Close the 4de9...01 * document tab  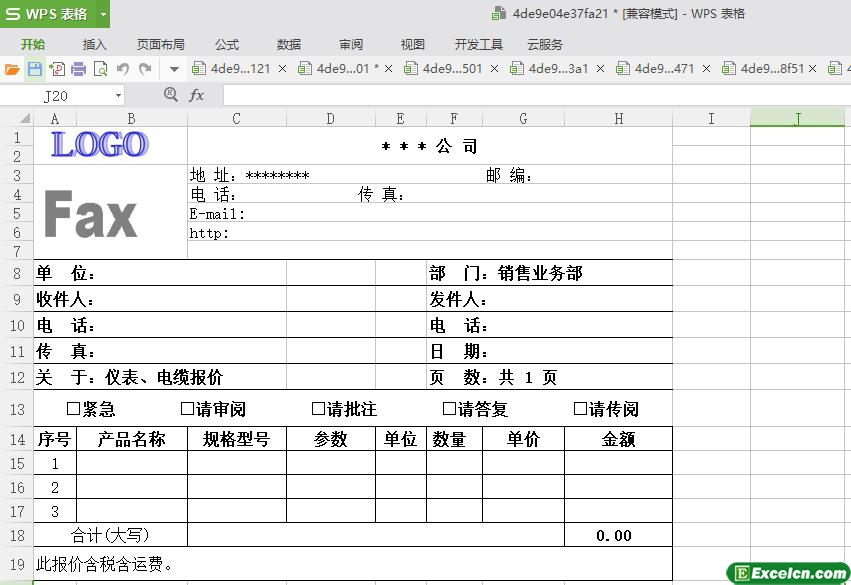pyautogui.click(x=389, y=69)
